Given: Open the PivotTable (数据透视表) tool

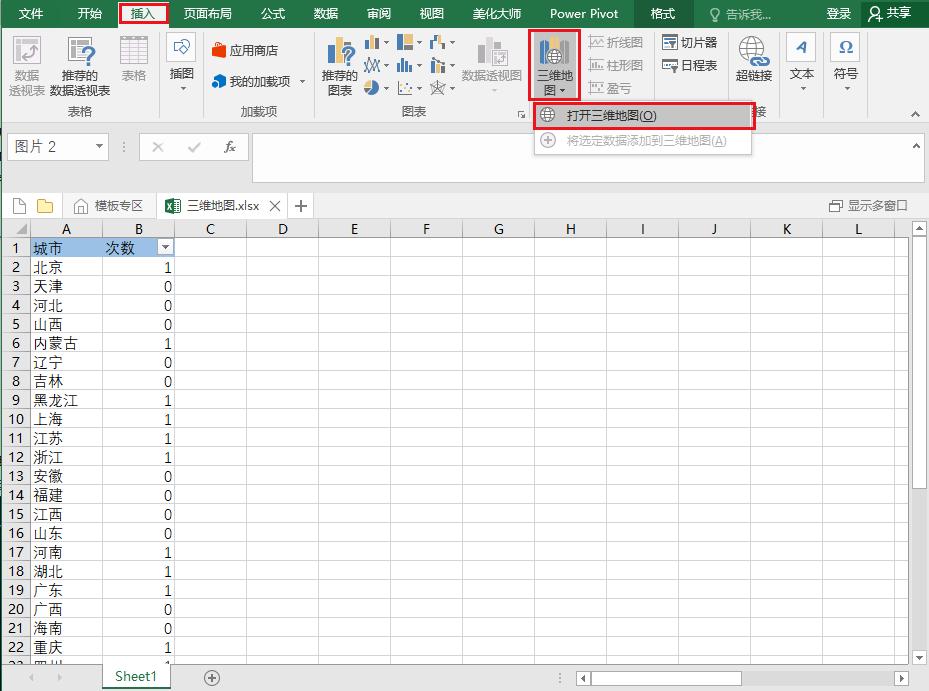Looking at the screenshot, I should (27, 65).
